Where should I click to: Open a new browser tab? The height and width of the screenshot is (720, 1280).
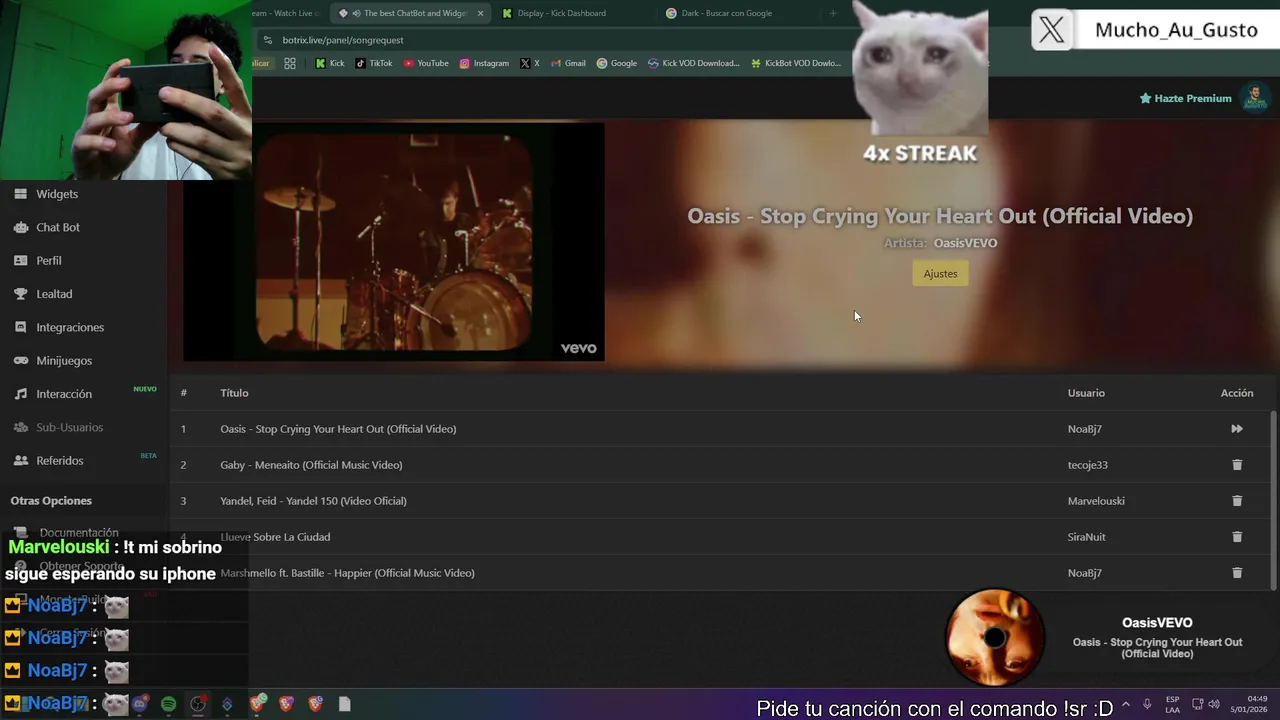pos(832,13)
